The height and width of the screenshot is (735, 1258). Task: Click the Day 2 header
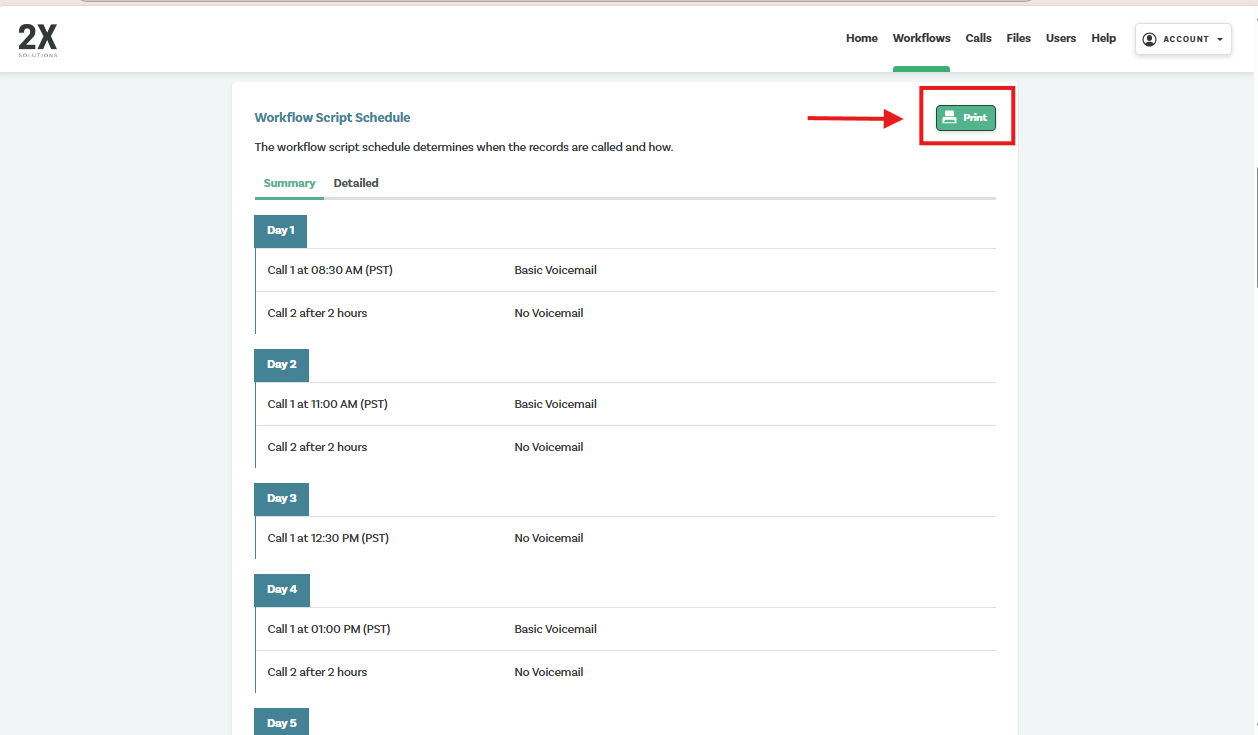[x=281, y=365]
